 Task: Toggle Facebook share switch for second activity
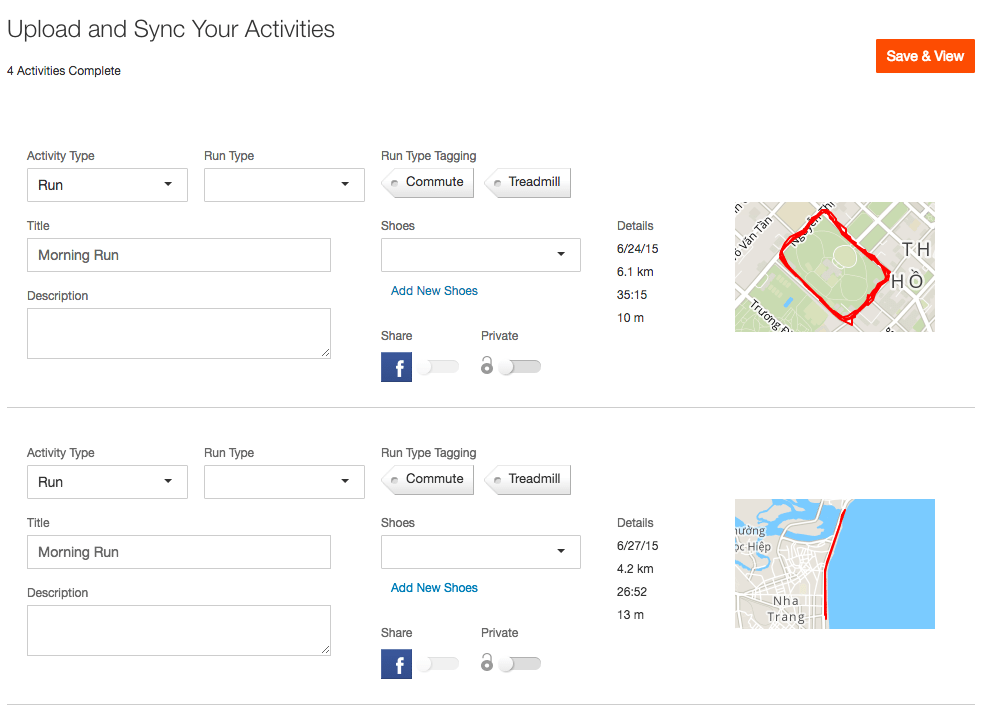pos(438,664)
